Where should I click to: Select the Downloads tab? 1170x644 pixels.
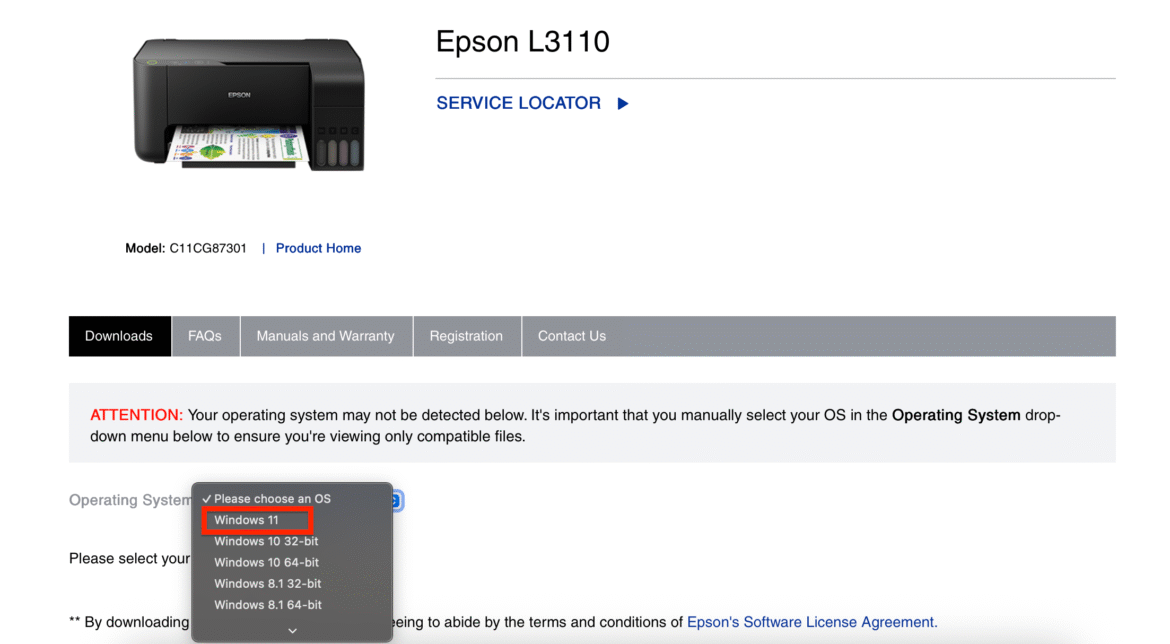[119, 336]
